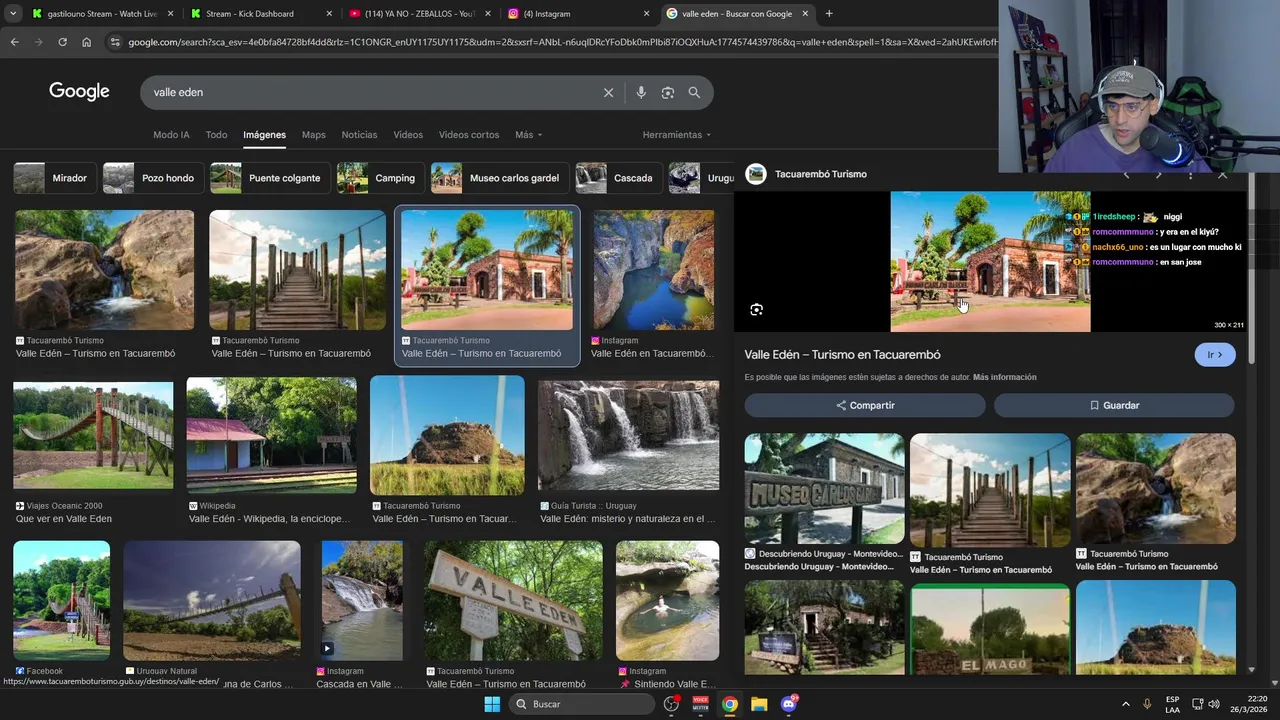
Task: Open Videos cortos results
Action: pyautogui.click(x=469, y=135)
